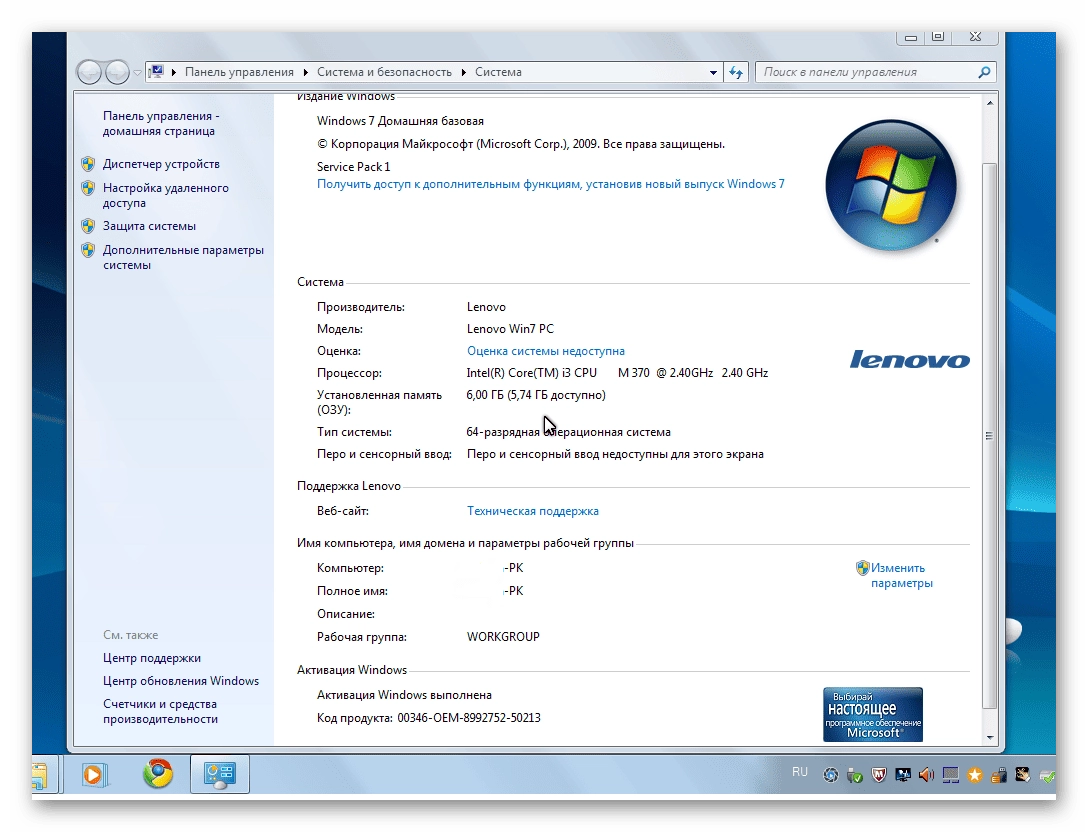Select the Система breadcrumb
This screenshot has width=1088, height=832.
498,72
